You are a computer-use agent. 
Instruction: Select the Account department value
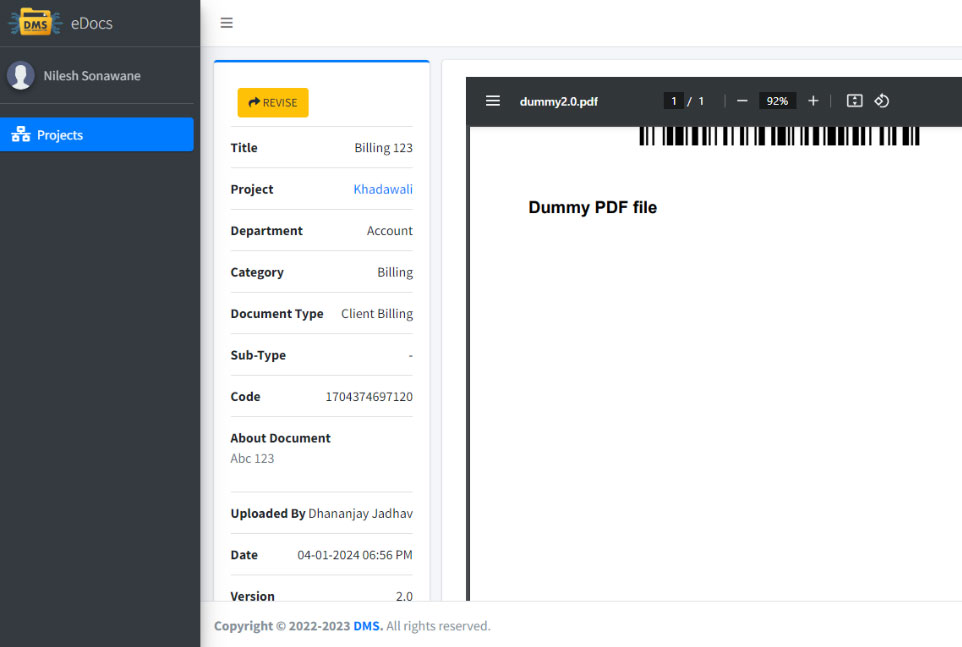(390, 231)
